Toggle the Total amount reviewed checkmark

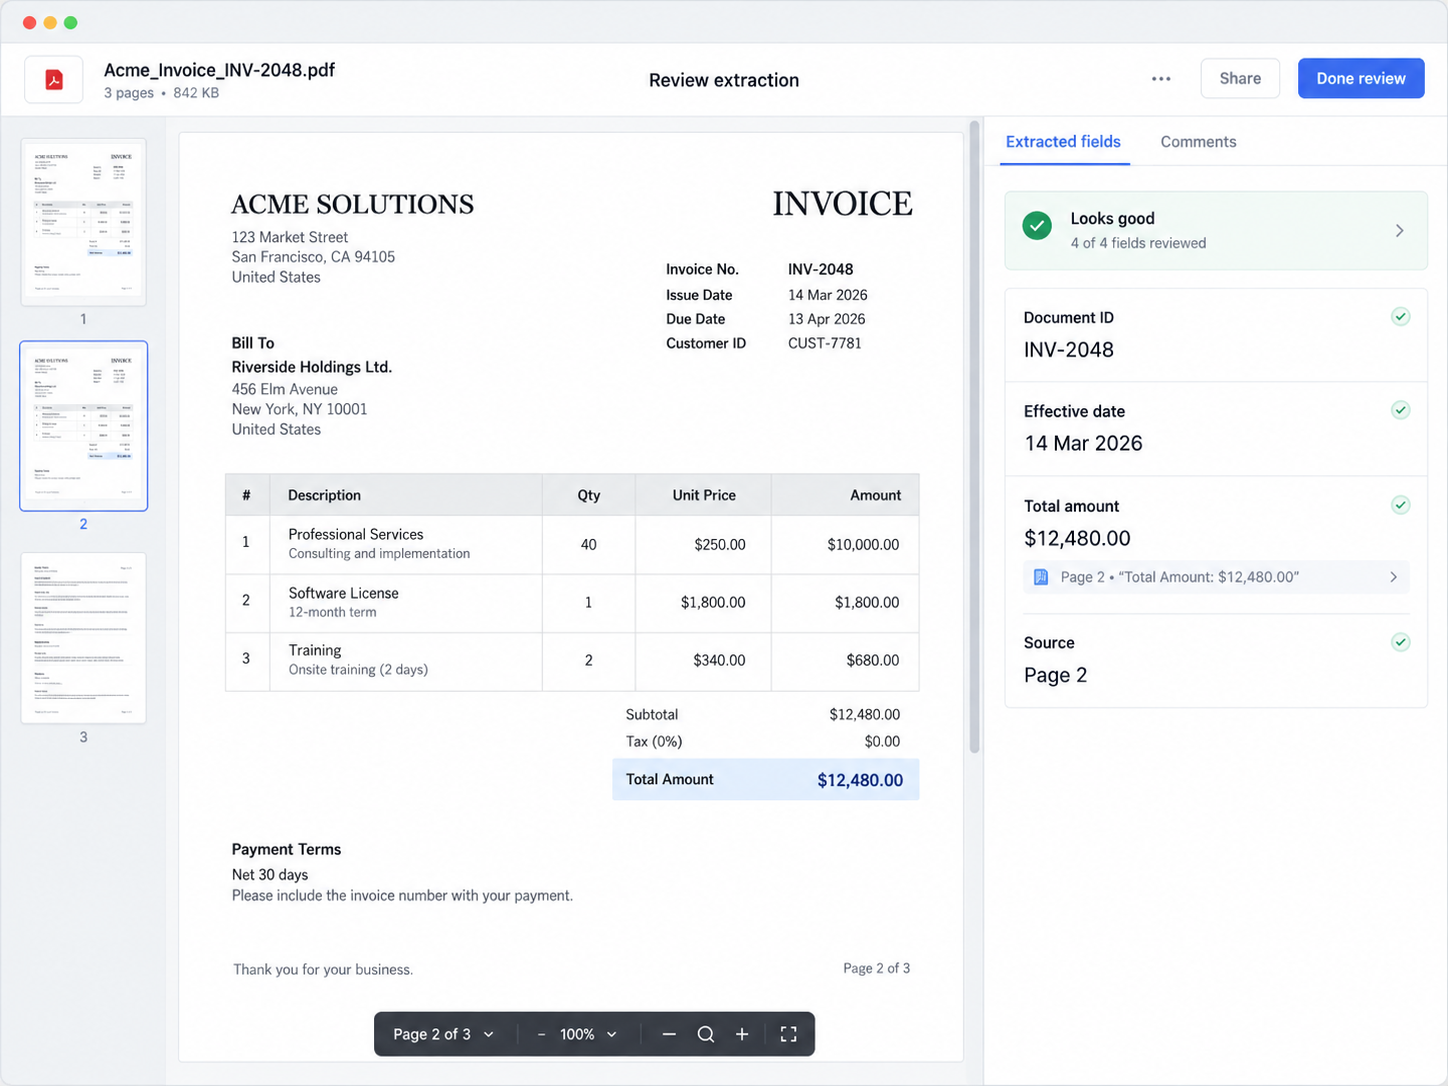(1400, 505)
